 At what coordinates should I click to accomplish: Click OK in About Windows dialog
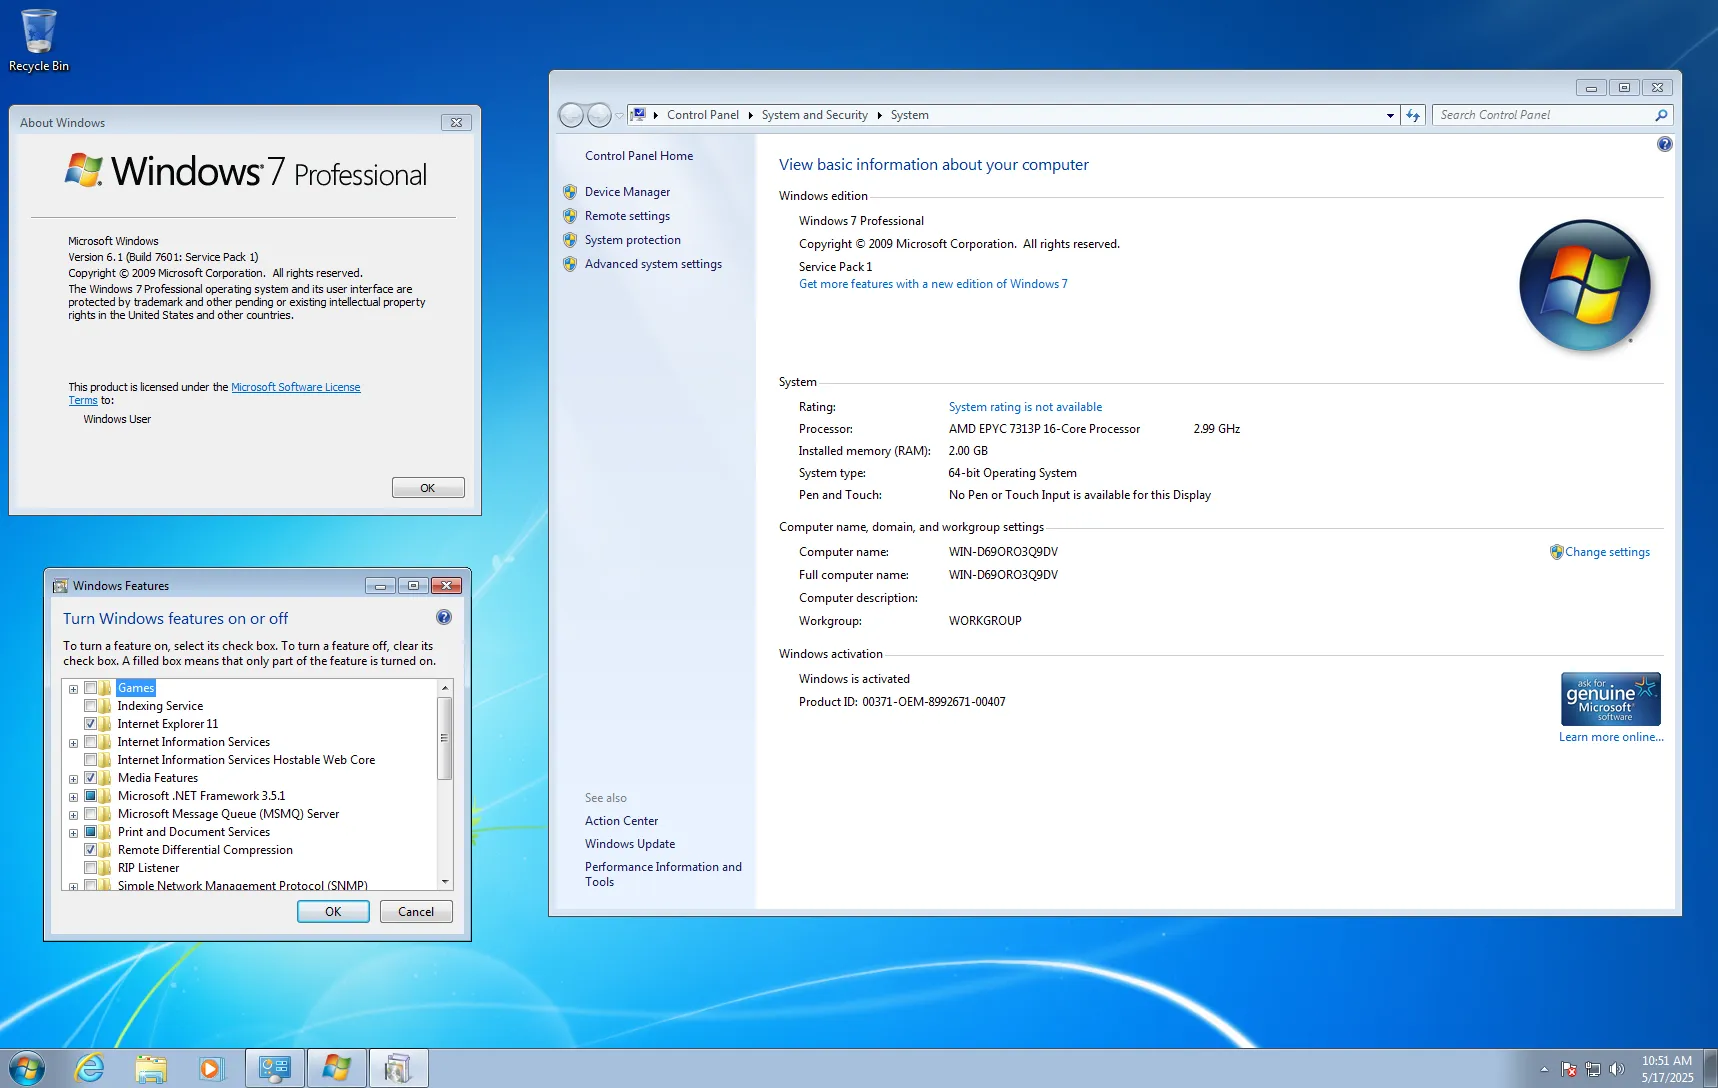pyautogui.click(x=428, y=488)
